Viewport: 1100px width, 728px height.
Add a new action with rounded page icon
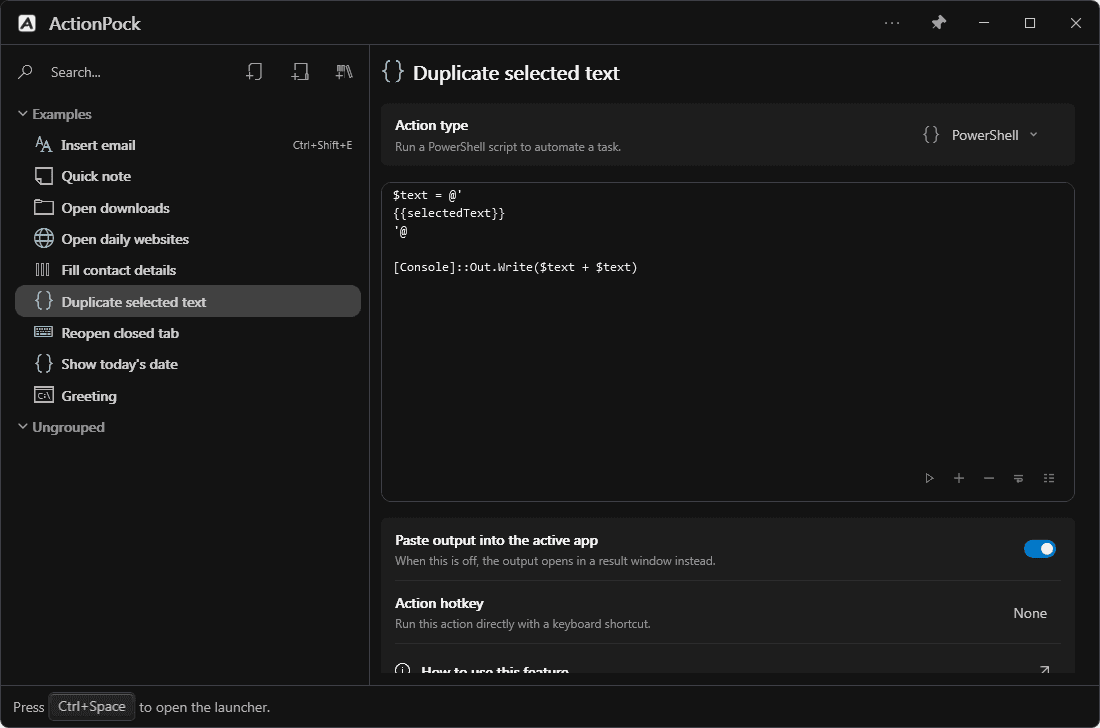254,72
